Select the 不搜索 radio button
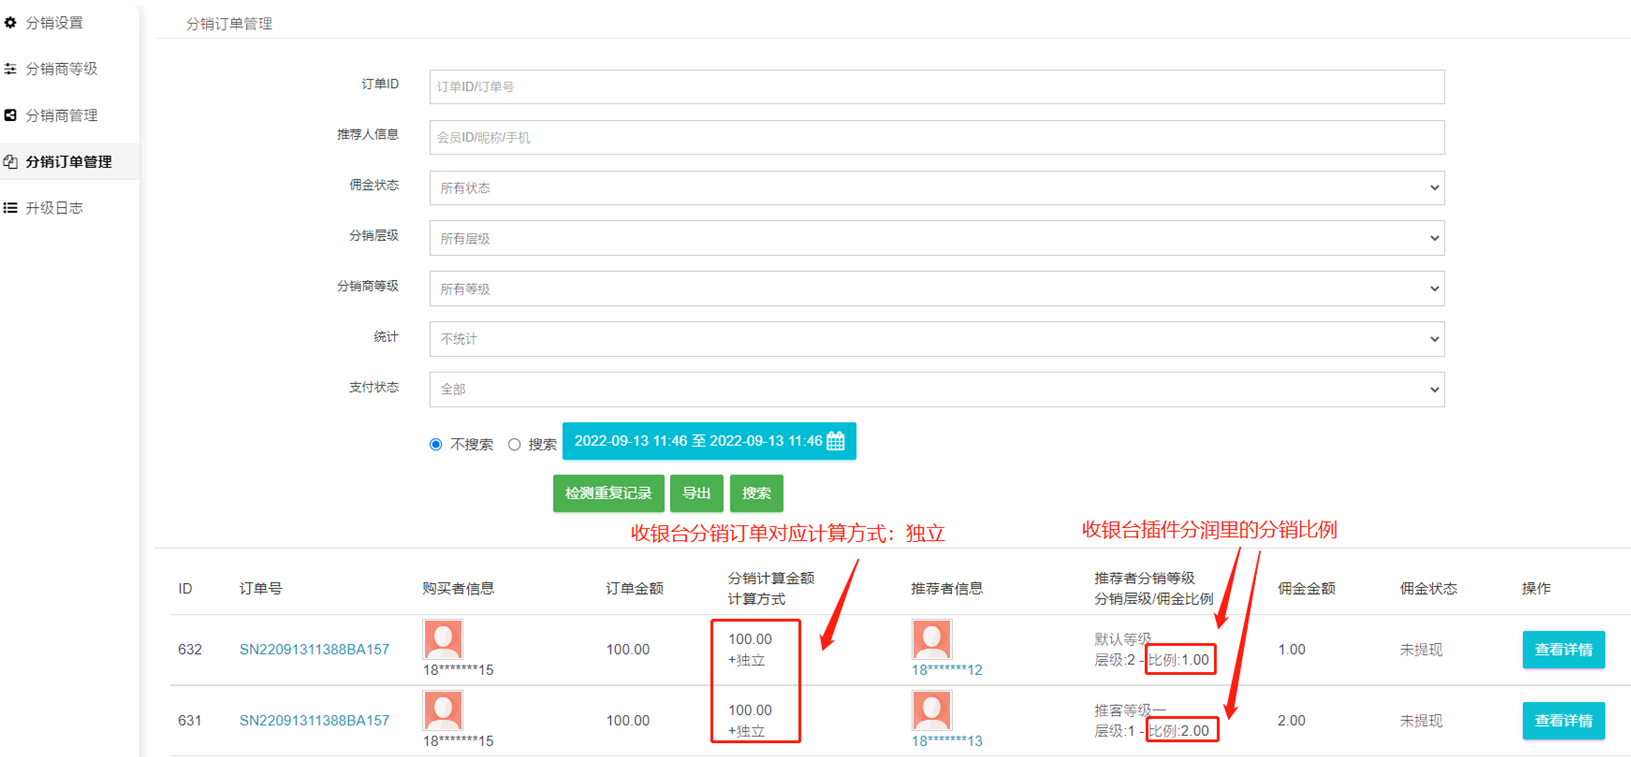 [436, 444]
